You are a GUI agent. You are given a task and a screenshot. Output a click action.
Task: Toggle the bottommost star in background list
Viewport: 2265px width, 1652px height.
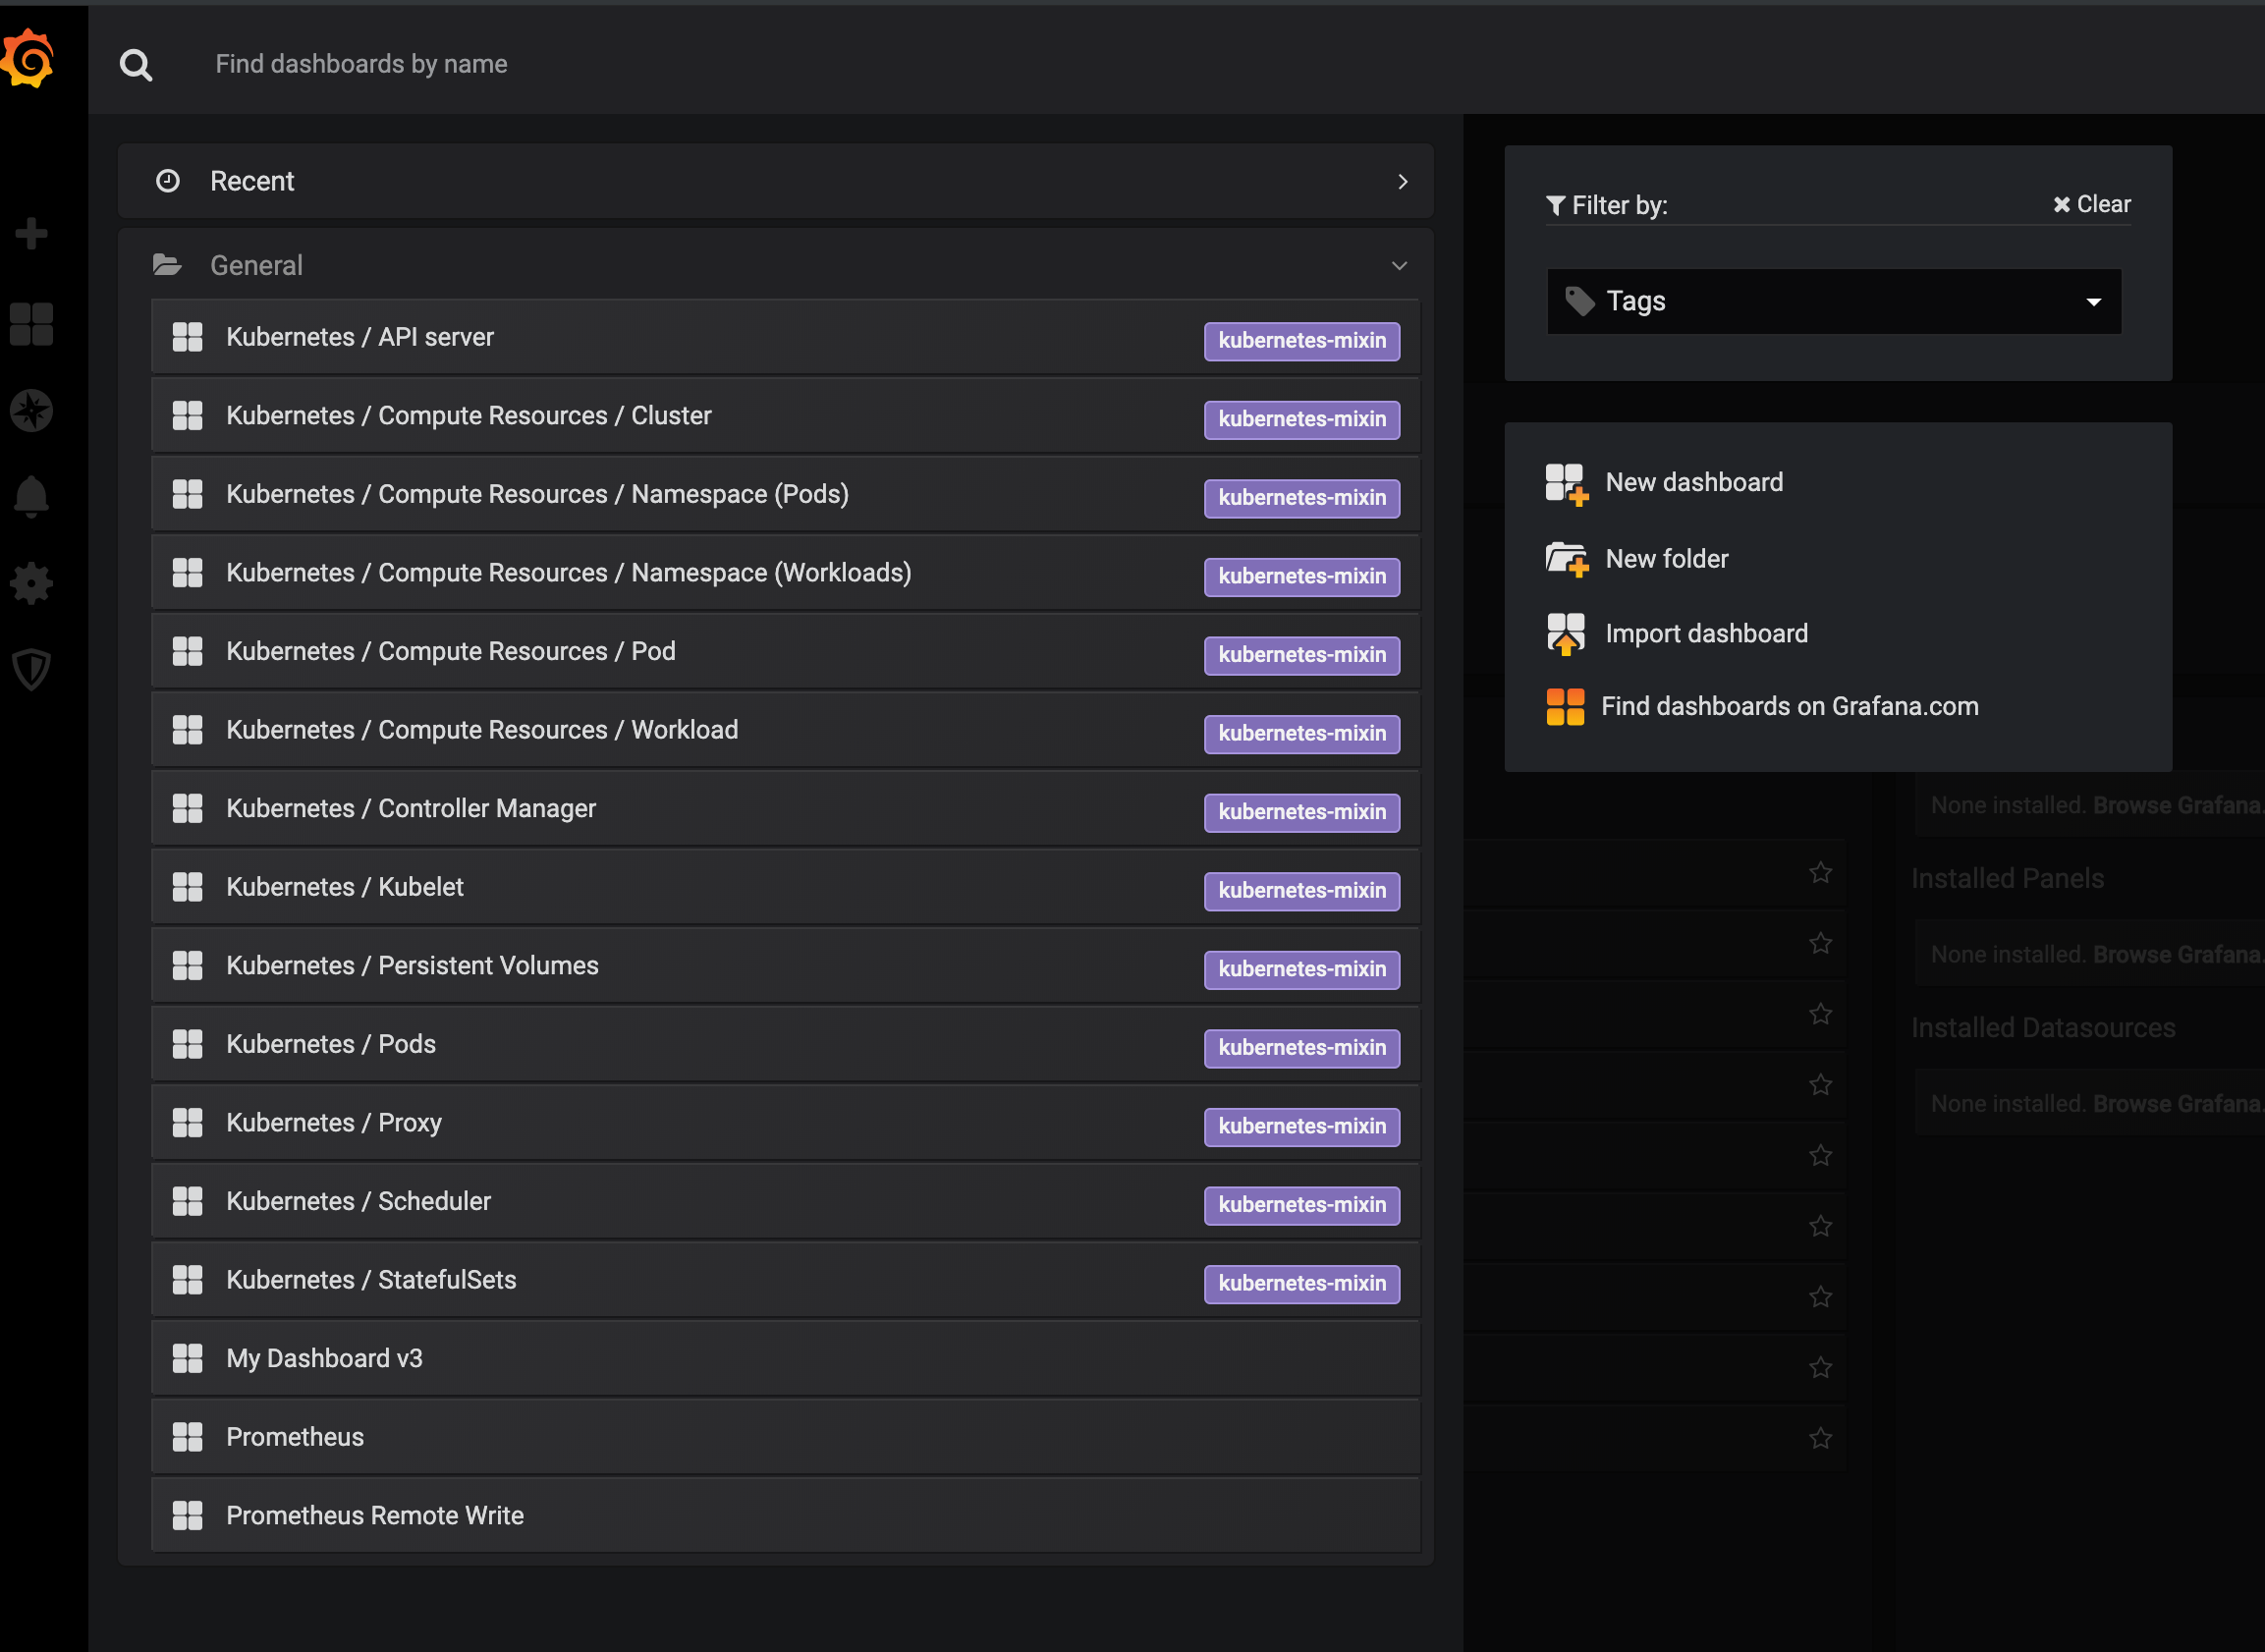click(x=1820, y=1438)
